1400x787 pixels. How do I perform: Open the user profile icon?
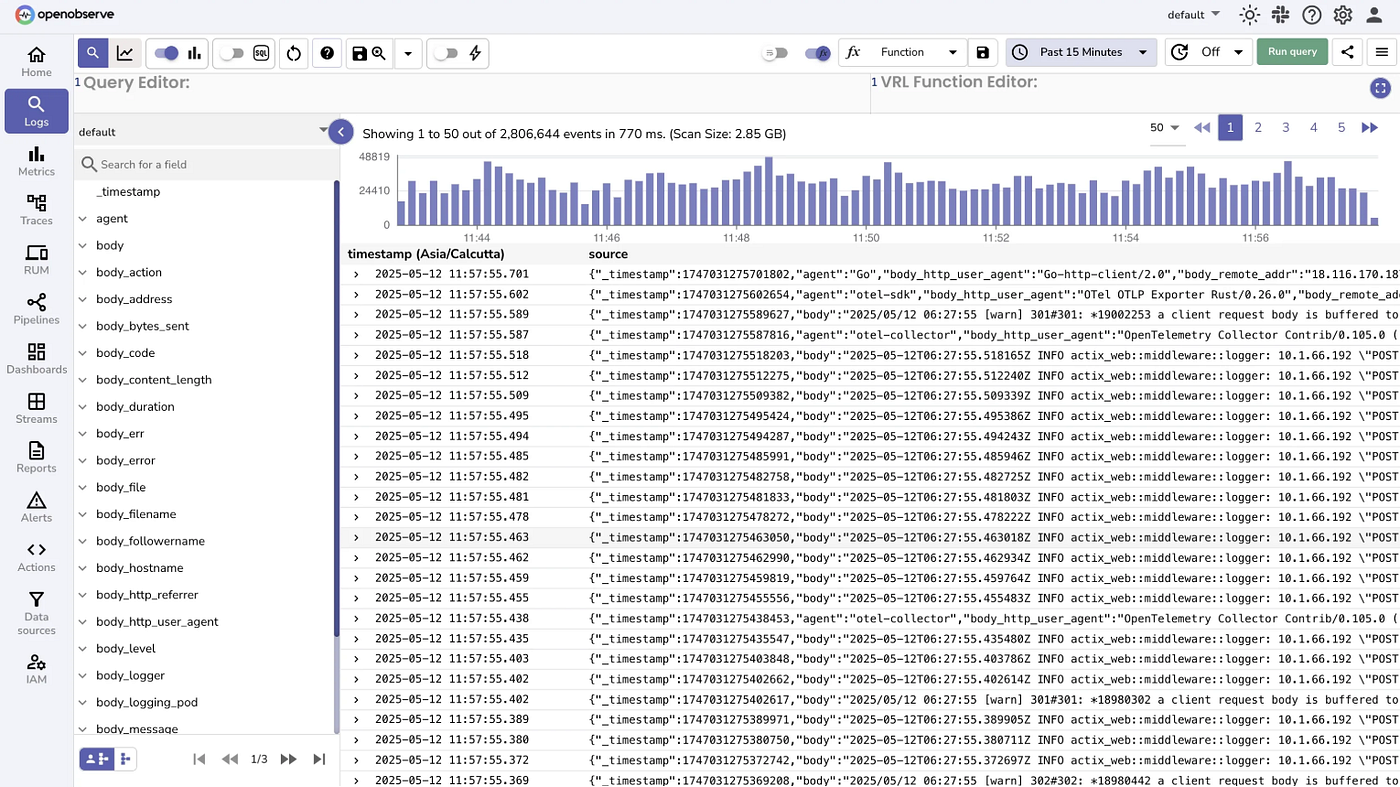(1375, 15)
